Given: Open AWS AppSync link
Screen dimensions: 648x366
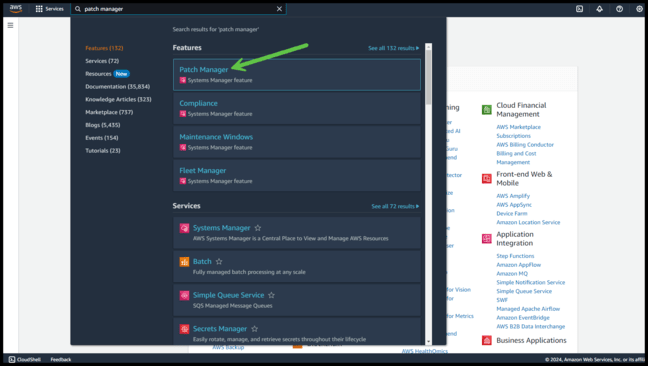Looking at the screenshot, I should click(514, 204).
